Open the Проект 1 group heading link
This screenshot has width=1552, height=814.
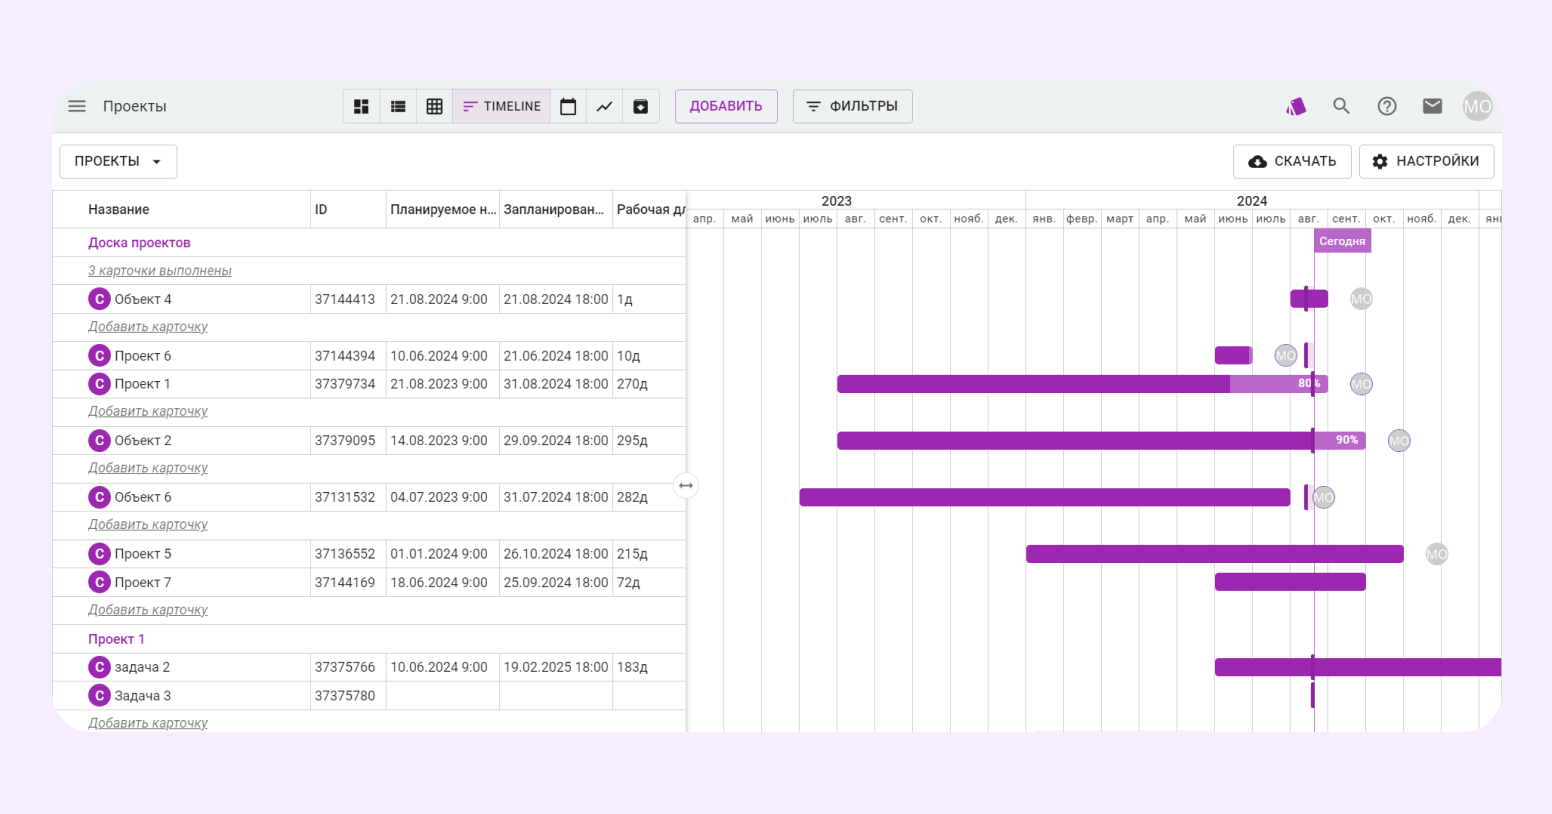tap(116, 639)
